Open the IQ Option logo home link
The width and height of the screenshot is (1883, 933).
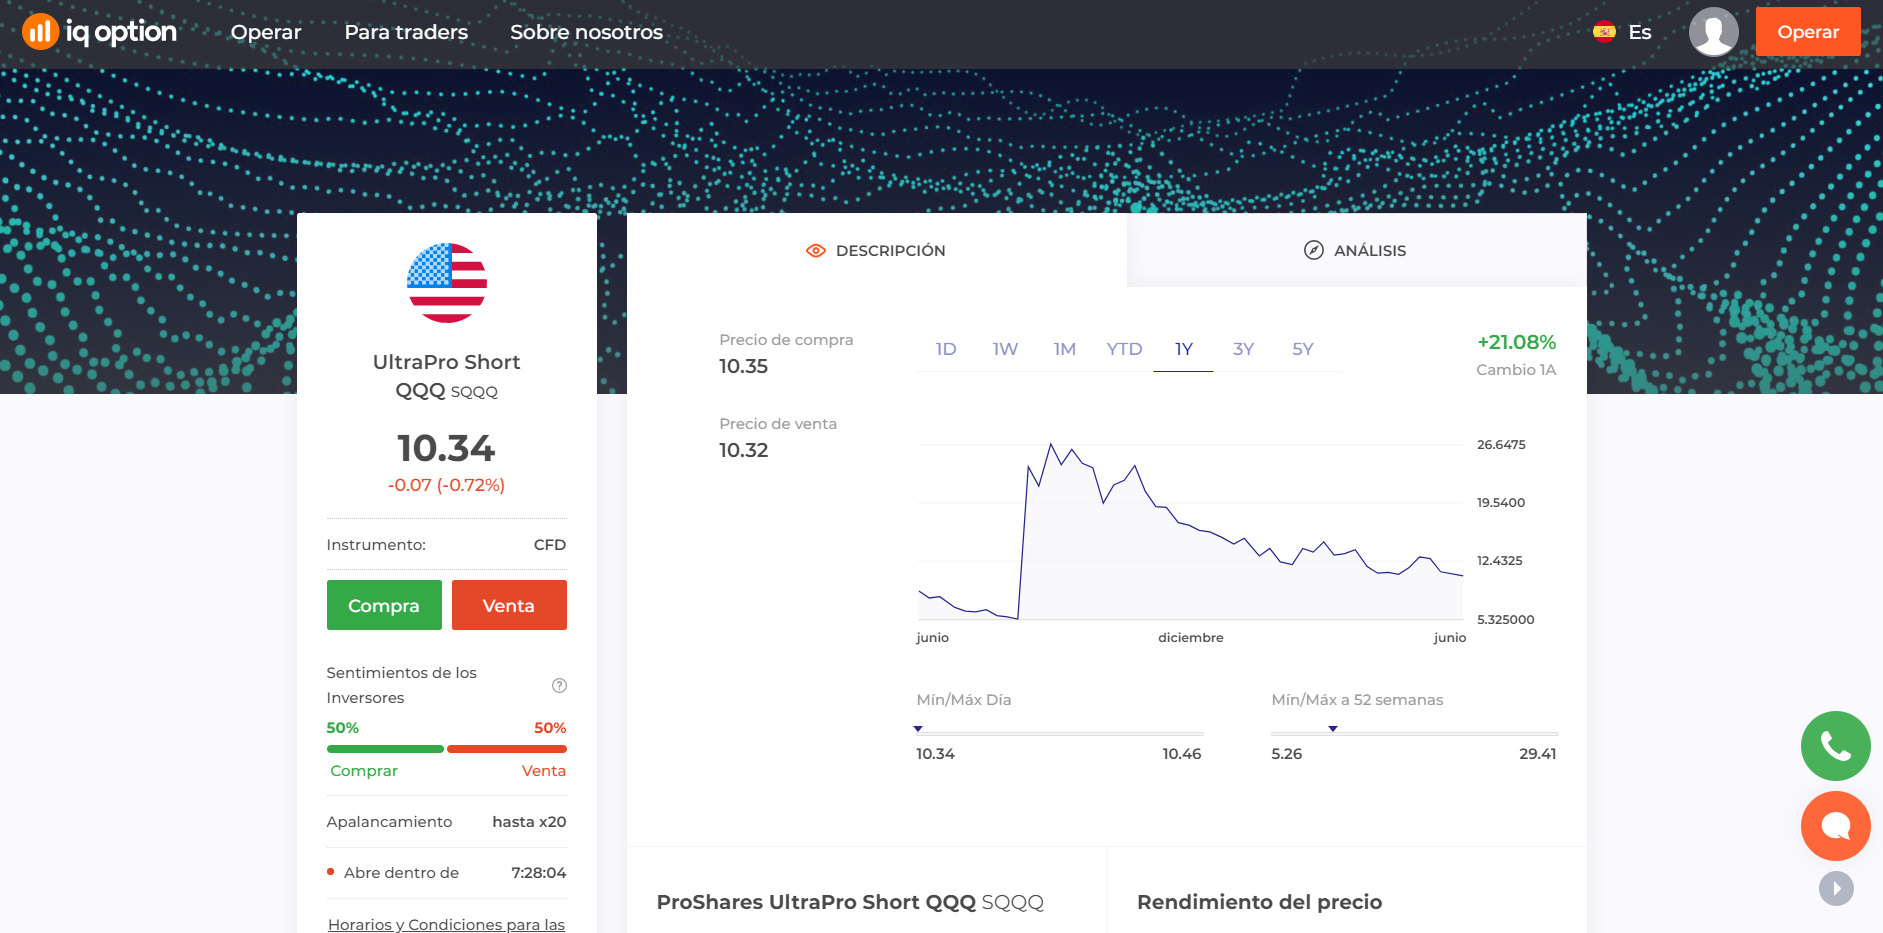(99, 32)
